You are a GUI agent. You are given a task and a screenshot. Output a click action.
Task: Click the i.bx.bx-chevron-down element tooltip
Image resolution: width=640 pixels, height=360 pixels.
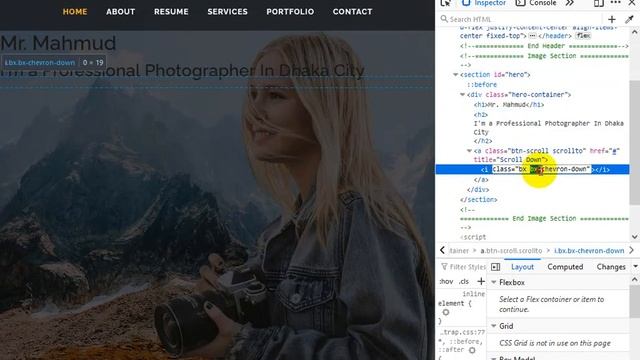pyautogui.click(x=54, y=63)
